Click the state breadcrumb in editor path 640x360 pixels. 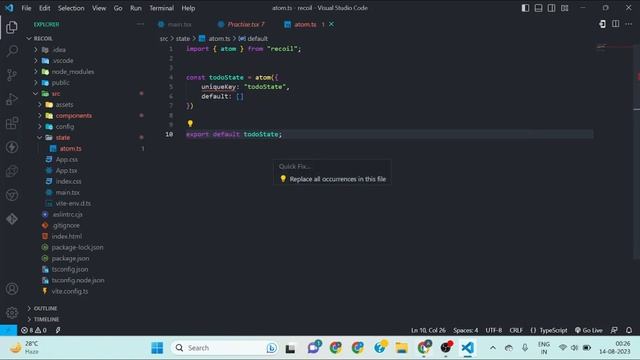pyautogui.click(x=183, y=38)
